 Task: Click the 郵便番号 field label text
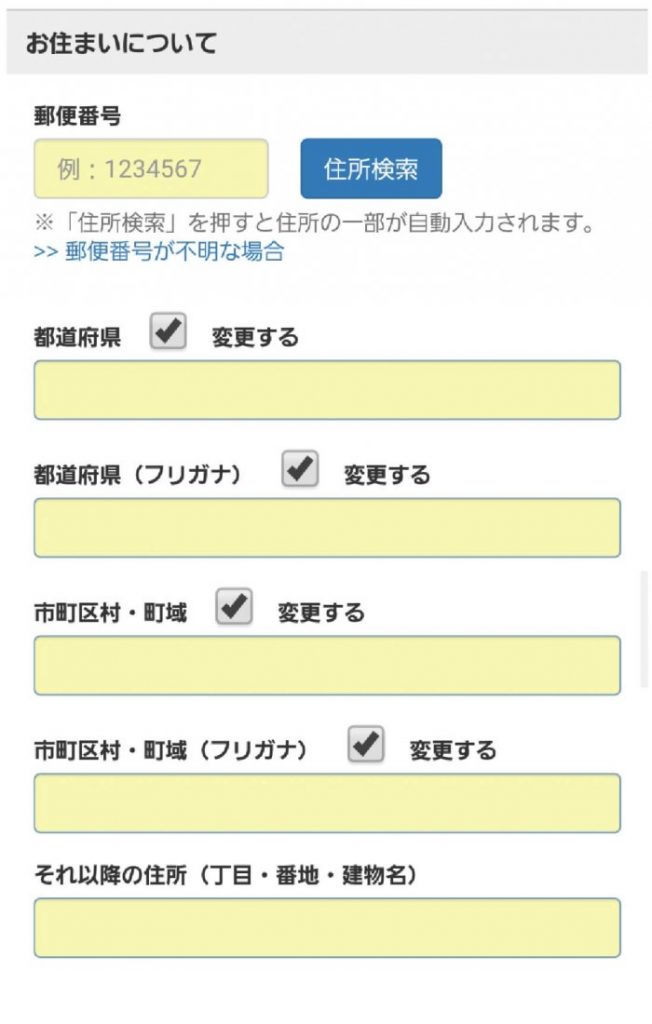[78, 117]
